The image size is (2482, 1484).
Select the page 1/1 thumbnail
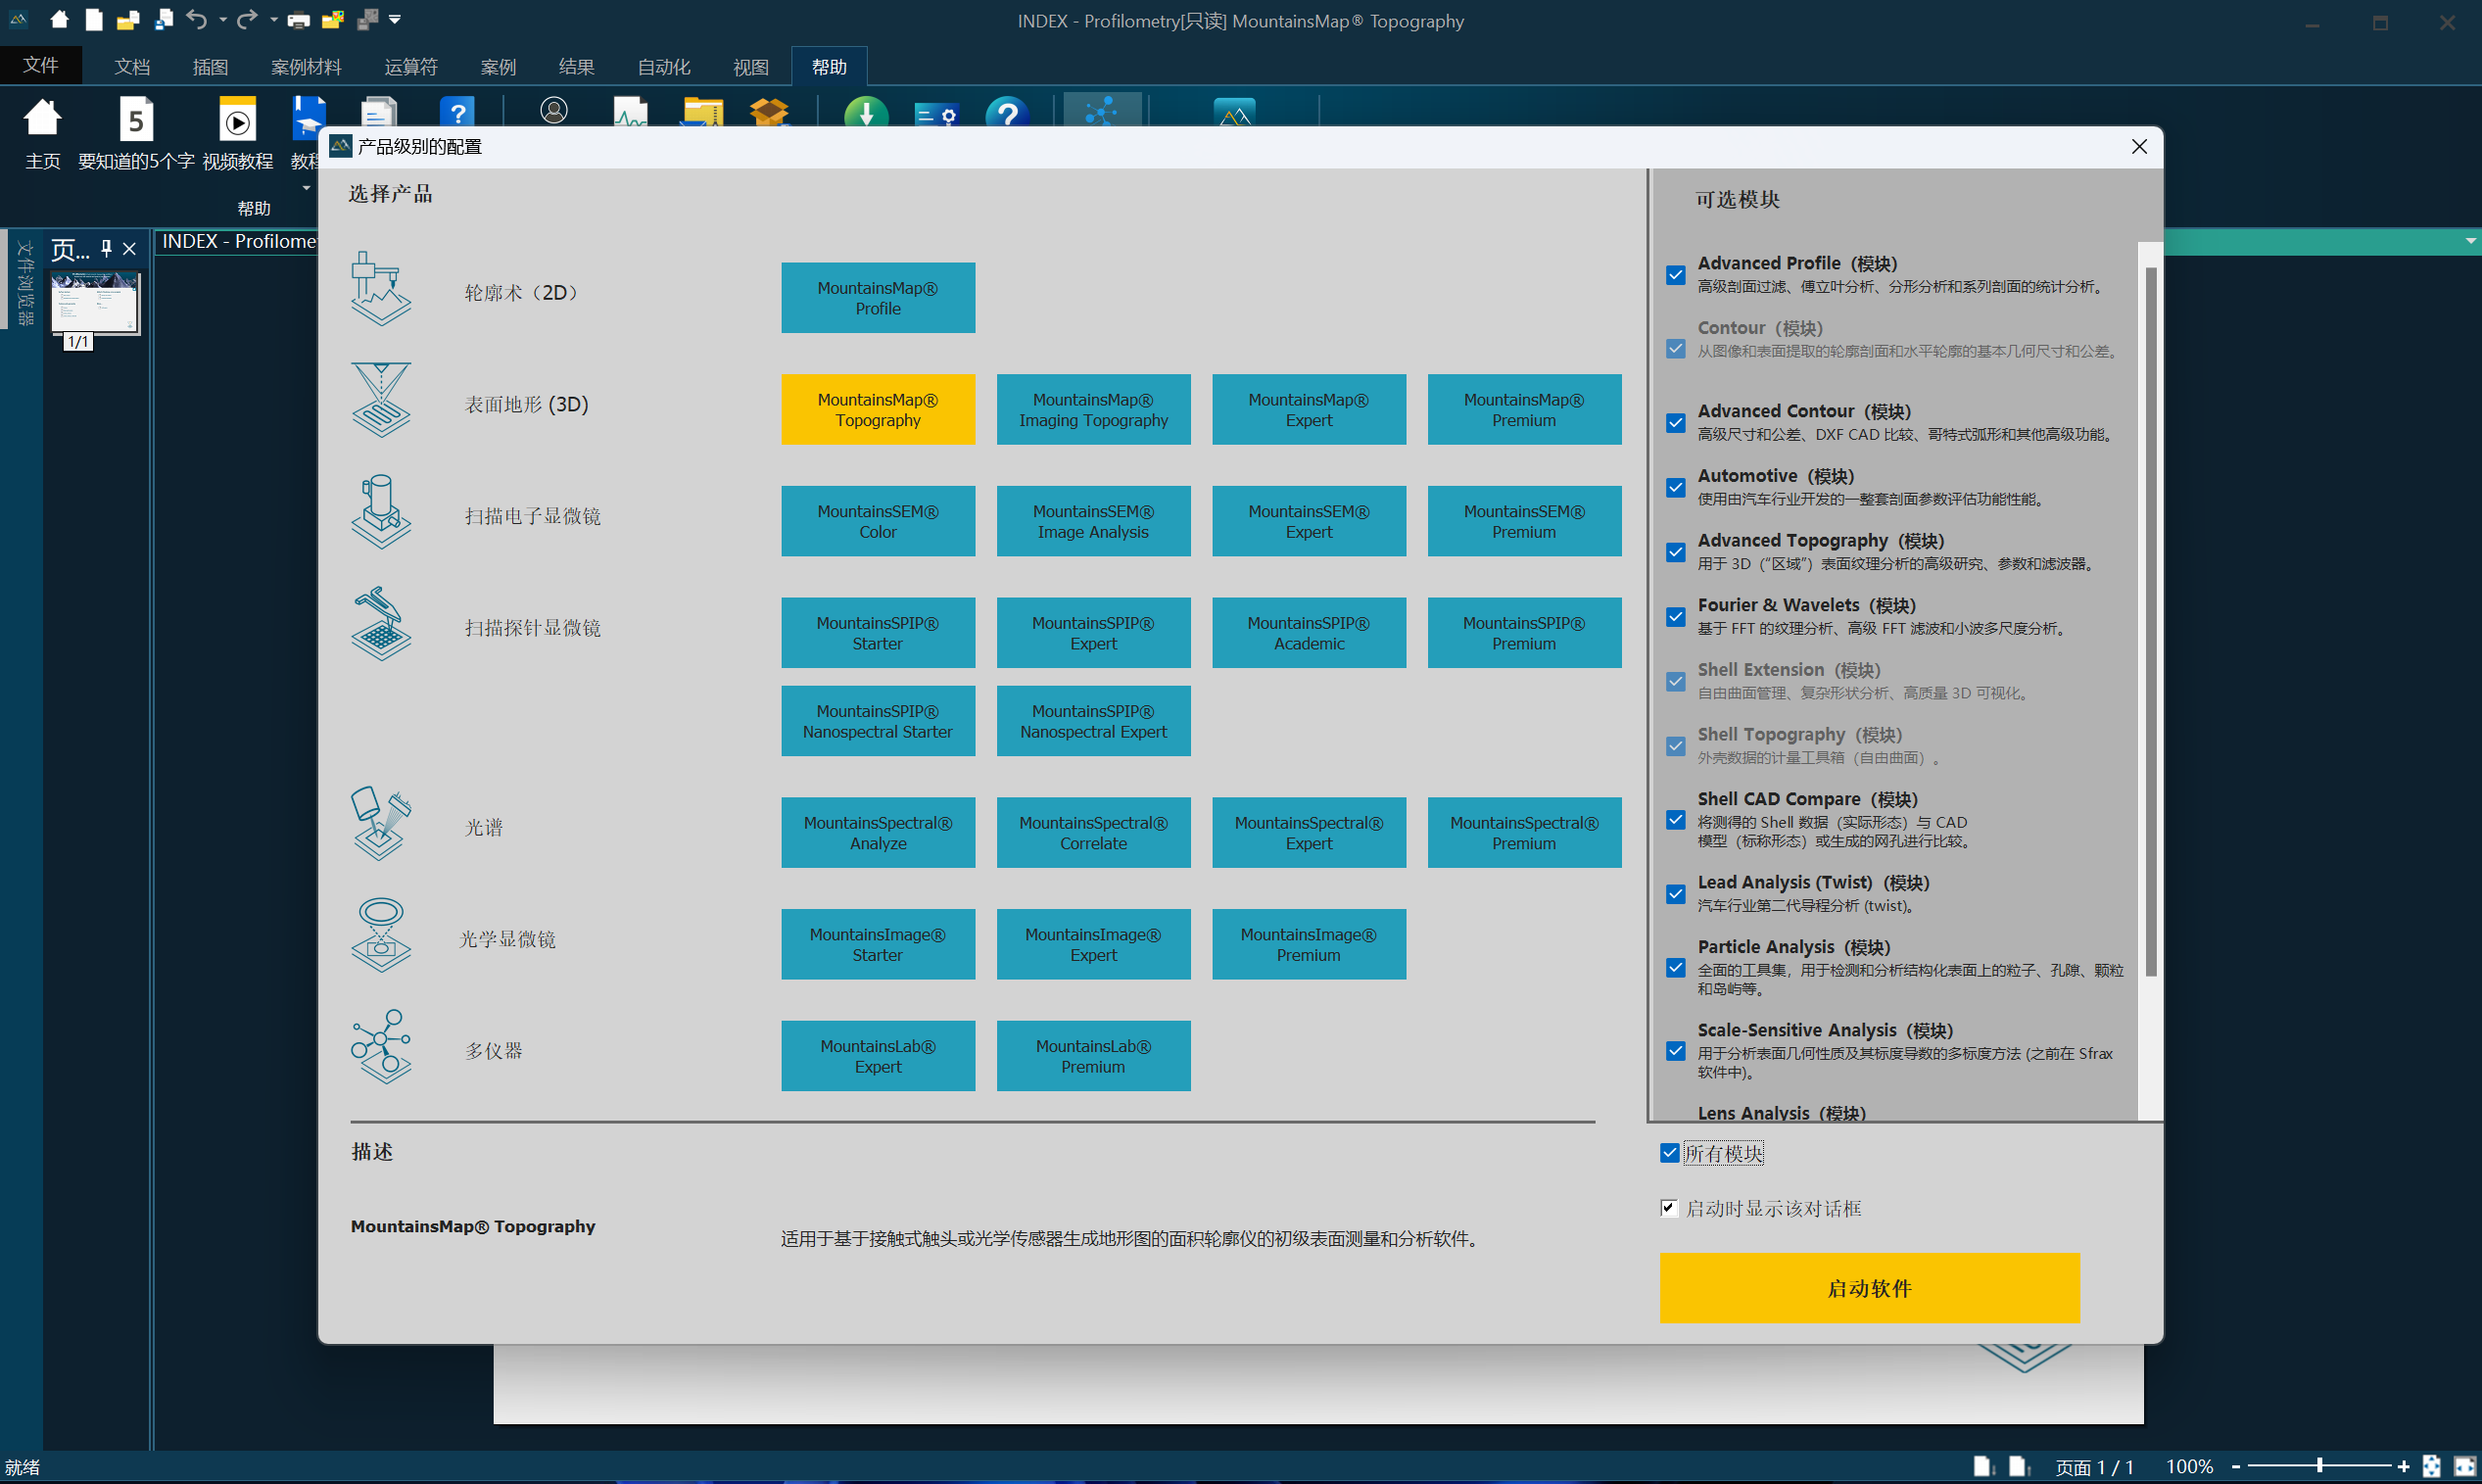click(x=95, y=303)
